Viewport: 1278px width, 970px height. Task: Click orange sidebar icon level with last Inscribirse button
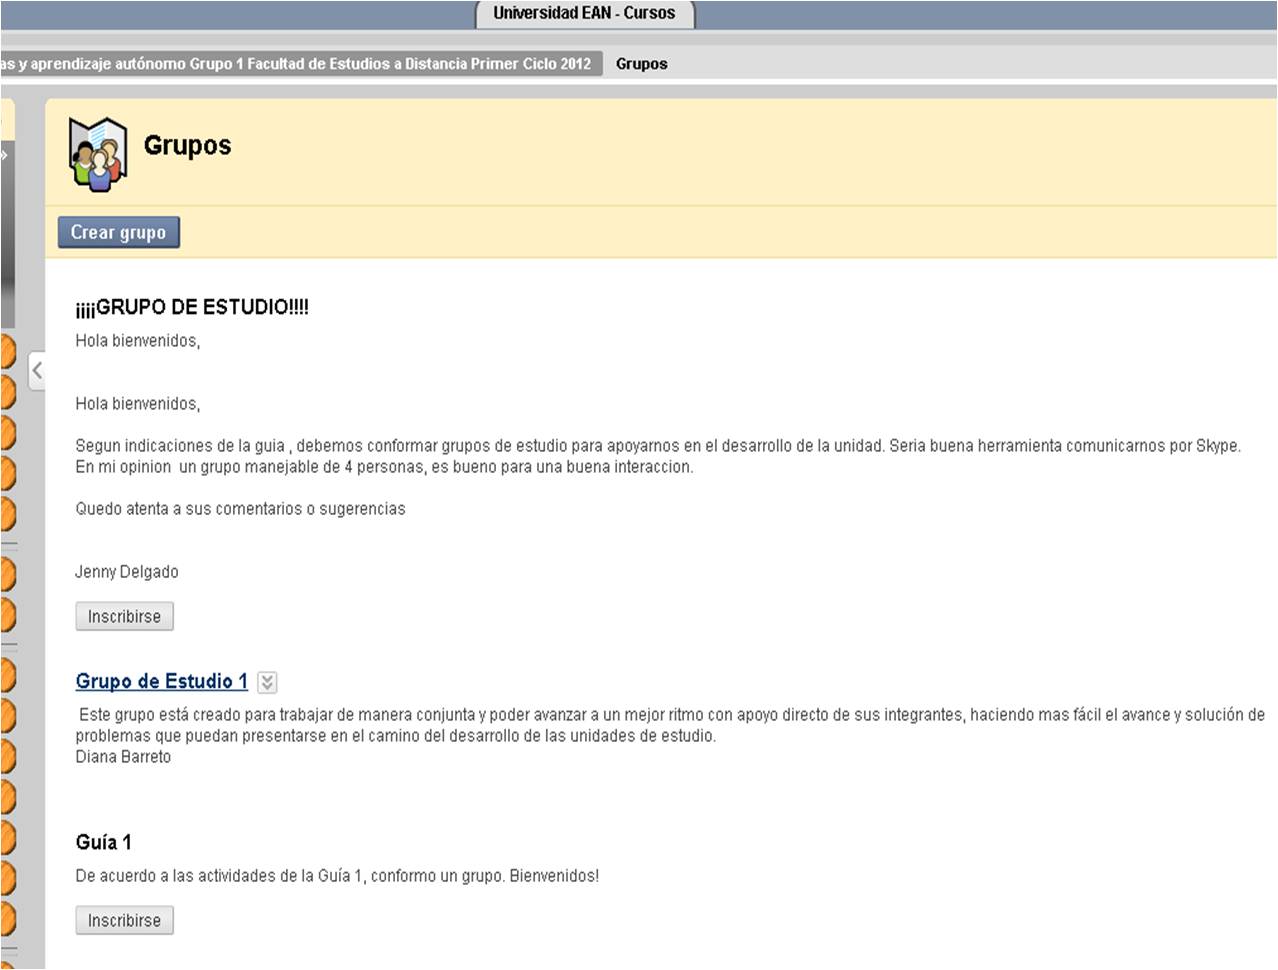coord(6,918)
